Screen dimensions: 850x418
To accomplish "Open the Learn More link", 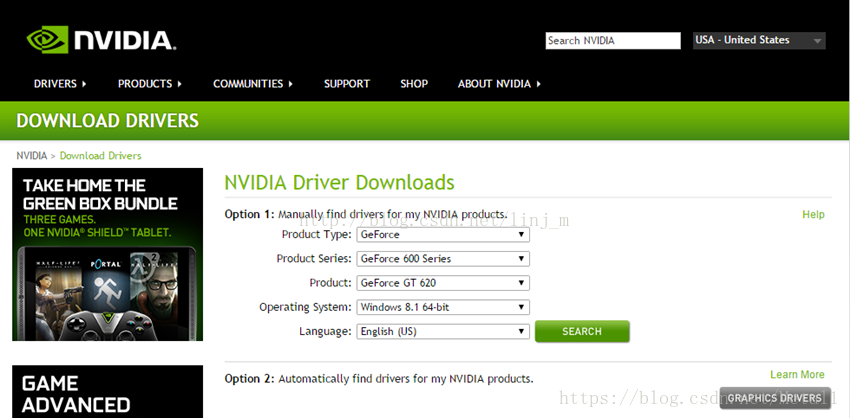I will [797, 375].
